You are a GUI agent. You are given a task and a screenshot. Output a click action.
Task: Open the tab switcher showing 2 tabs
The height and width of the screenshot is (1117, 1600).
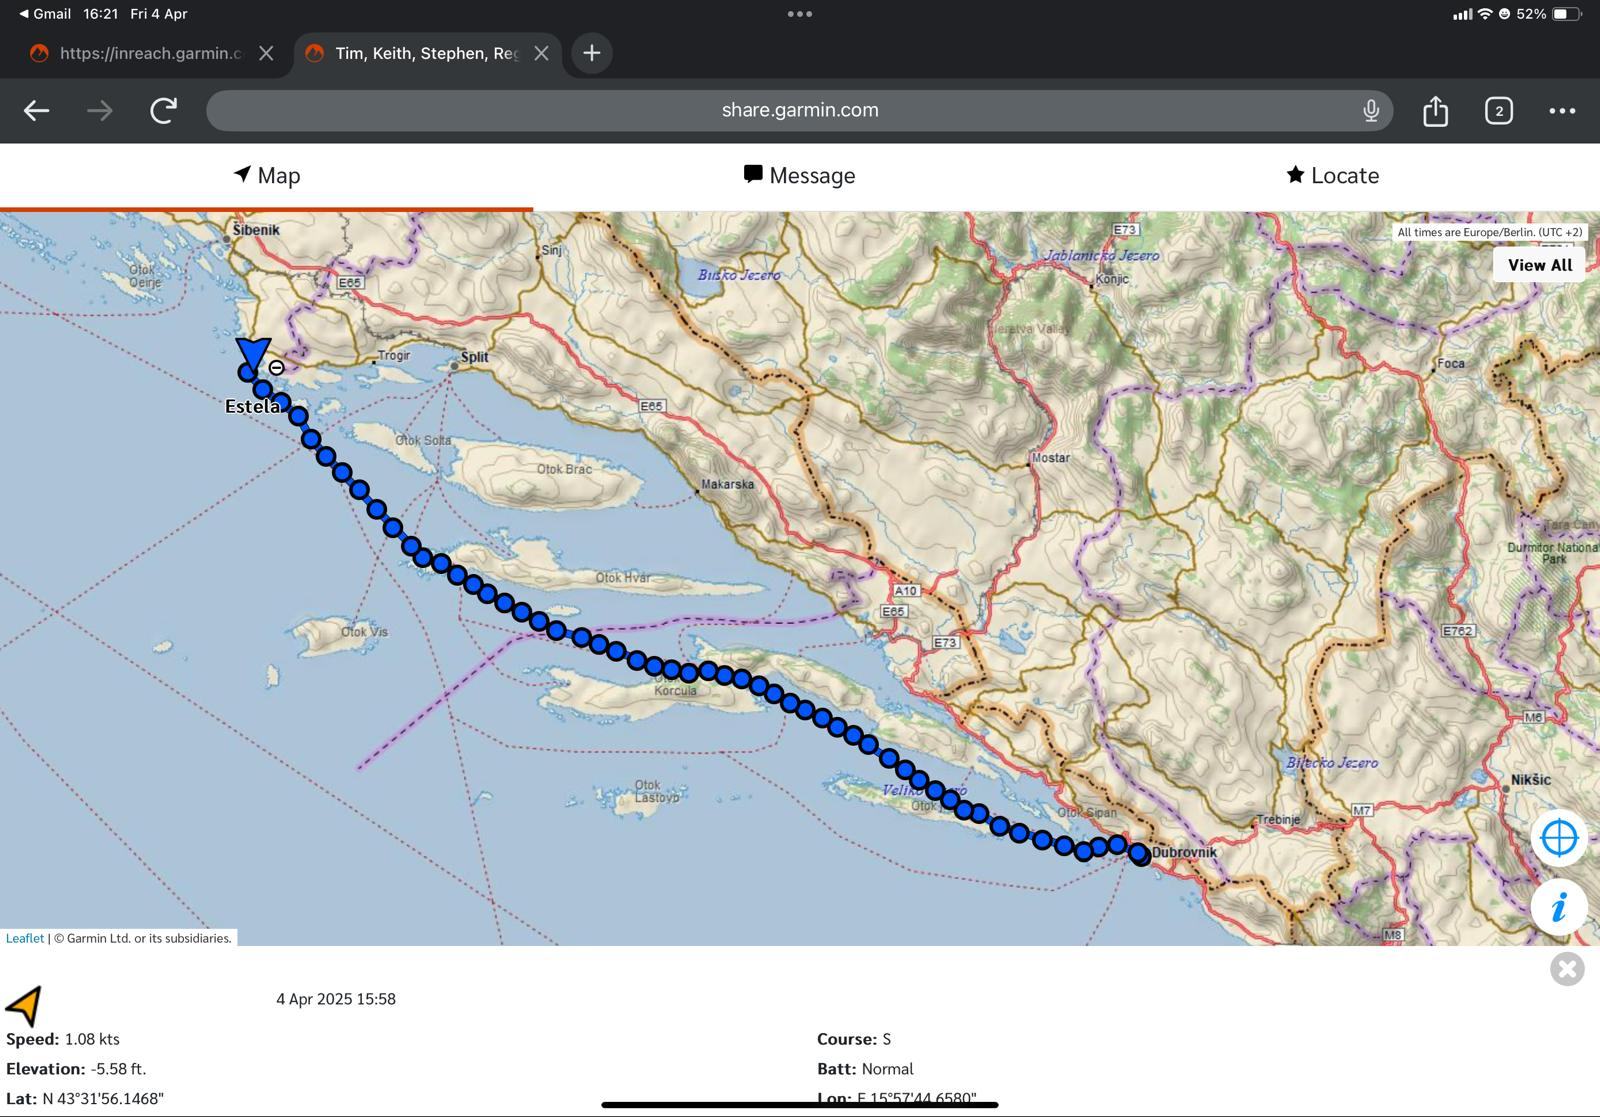coord(1498,111)
